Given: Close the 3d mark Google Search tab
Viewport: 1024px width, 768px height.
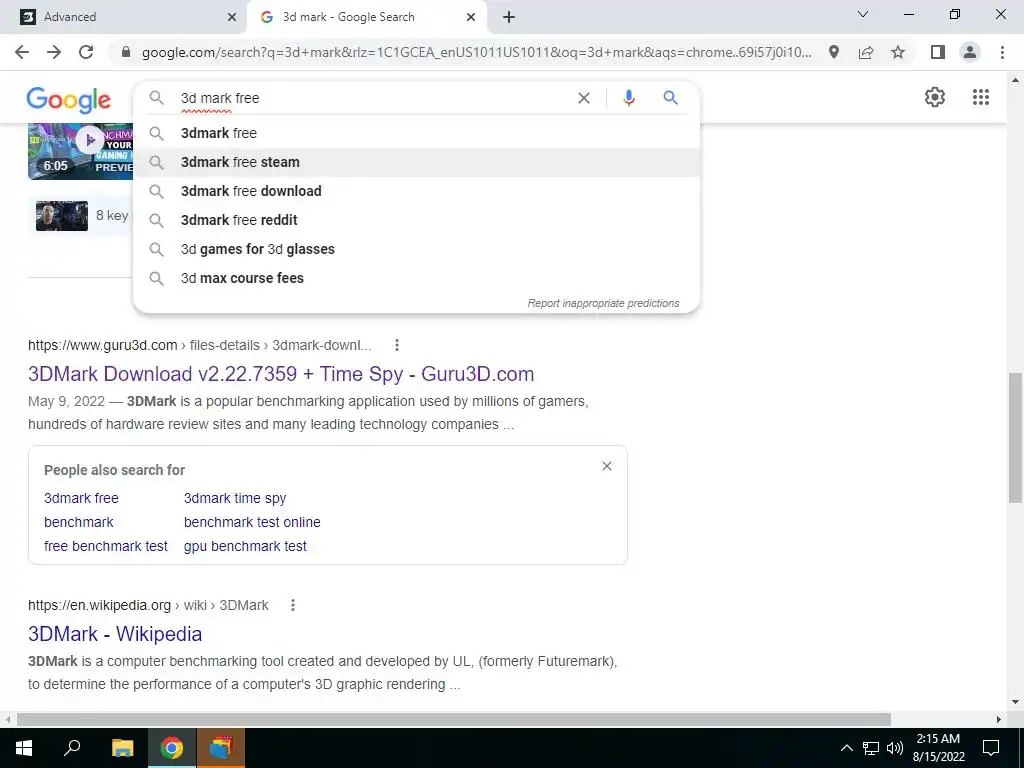Looking at the screenshot, I should click(471, 17).
